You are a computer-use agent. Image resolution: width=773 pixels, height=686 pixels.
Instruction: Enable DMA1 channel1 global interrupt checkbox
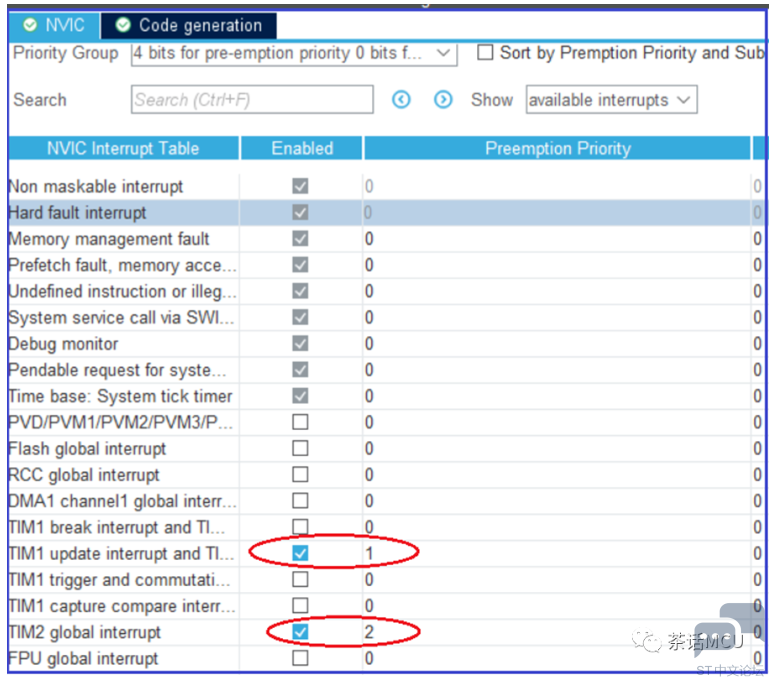point(300,501)
